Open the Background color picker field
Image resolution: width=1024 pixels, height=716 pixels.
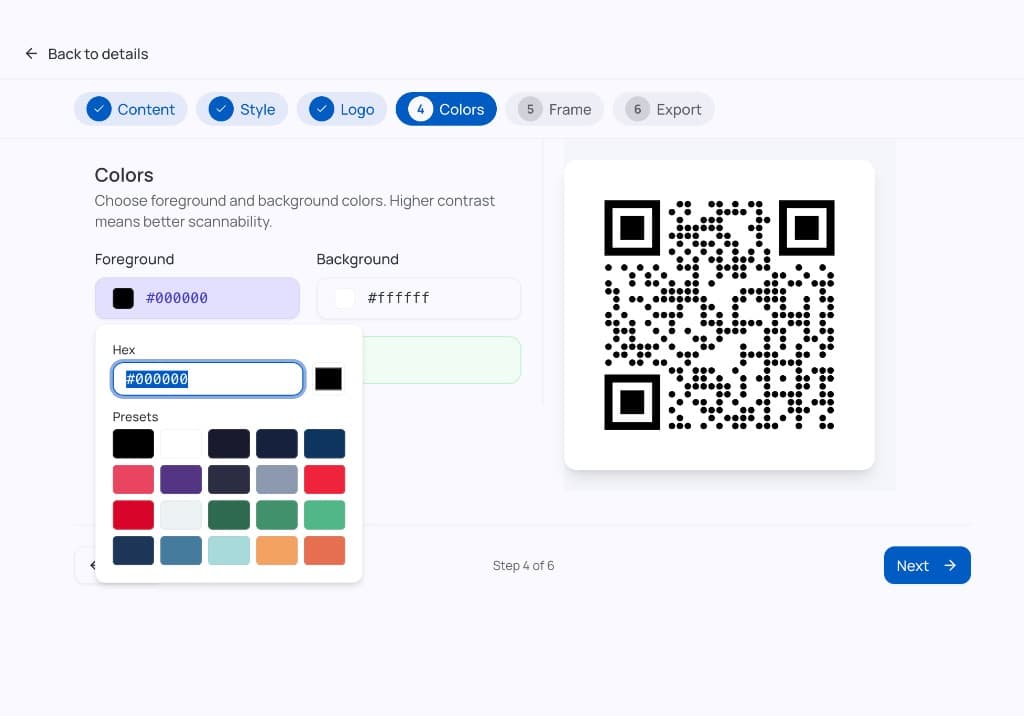418,297
